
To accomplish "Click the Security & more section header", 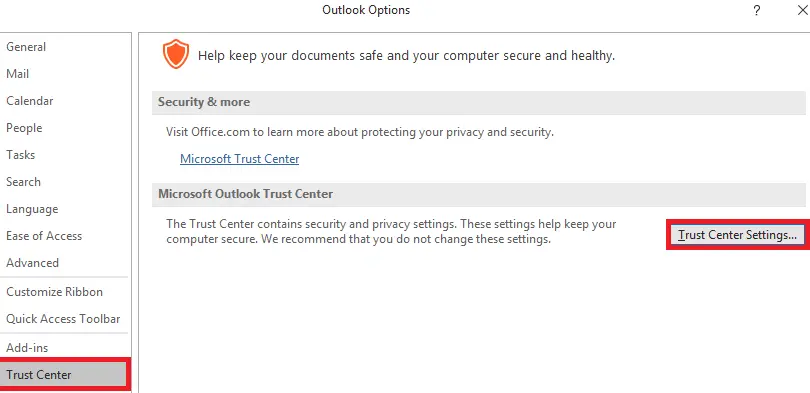I will pos(478,102).
